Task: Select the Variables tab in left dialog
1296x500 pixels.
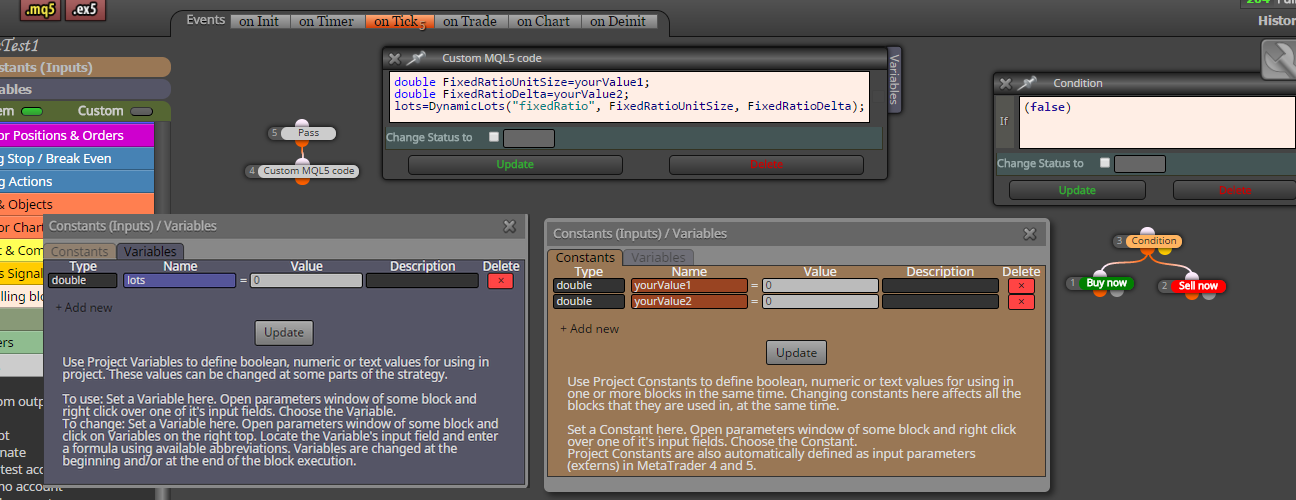Action: (150, 252)
